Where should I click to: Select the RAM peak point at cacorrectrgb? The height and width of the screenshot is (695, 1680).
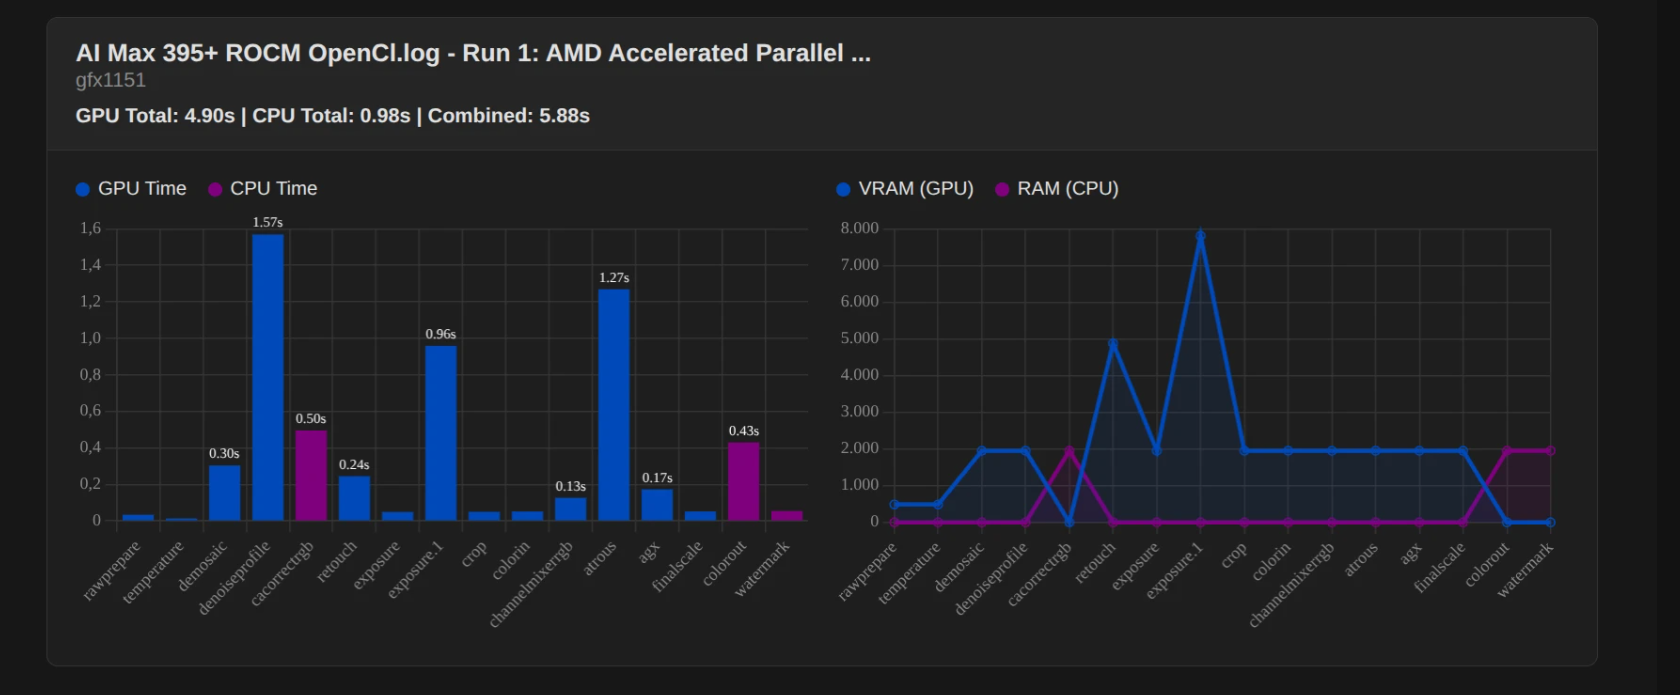(1069, 451)
